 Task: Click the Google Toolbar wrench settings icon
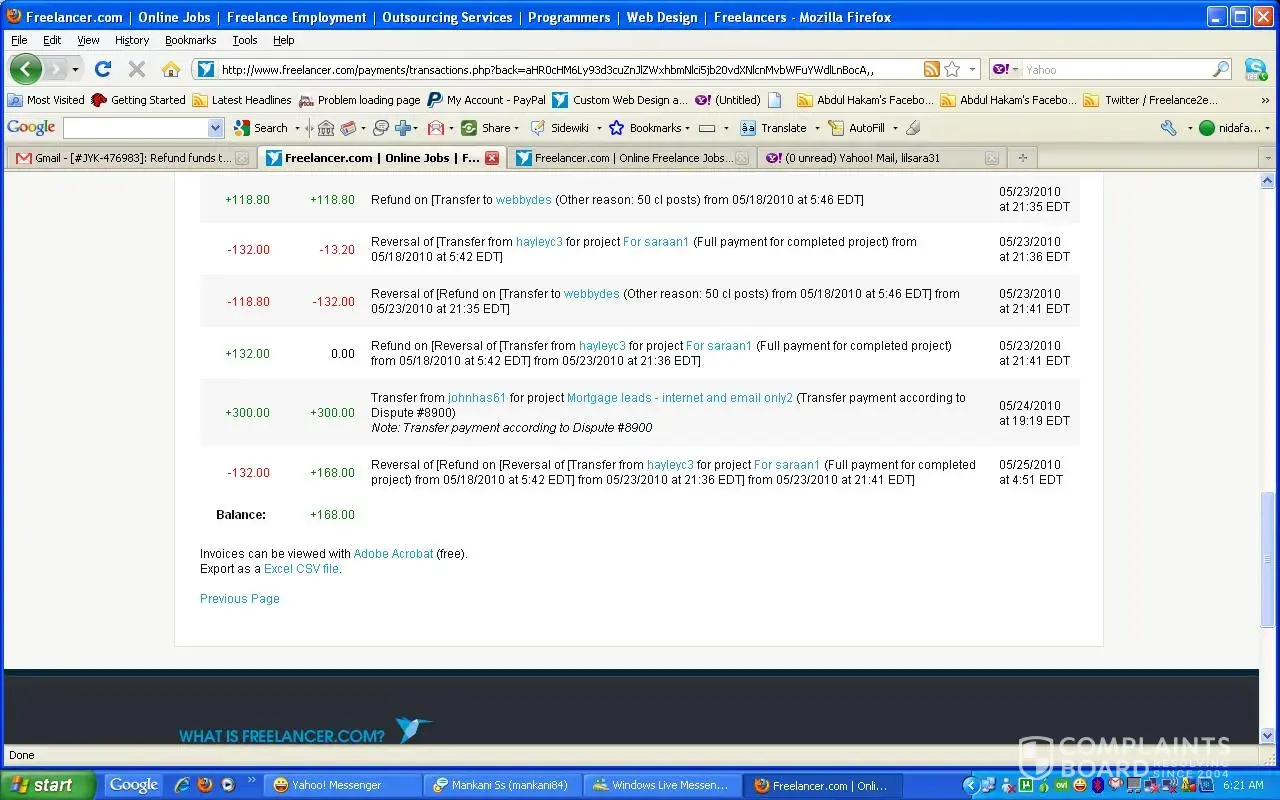click(1168, 128)
